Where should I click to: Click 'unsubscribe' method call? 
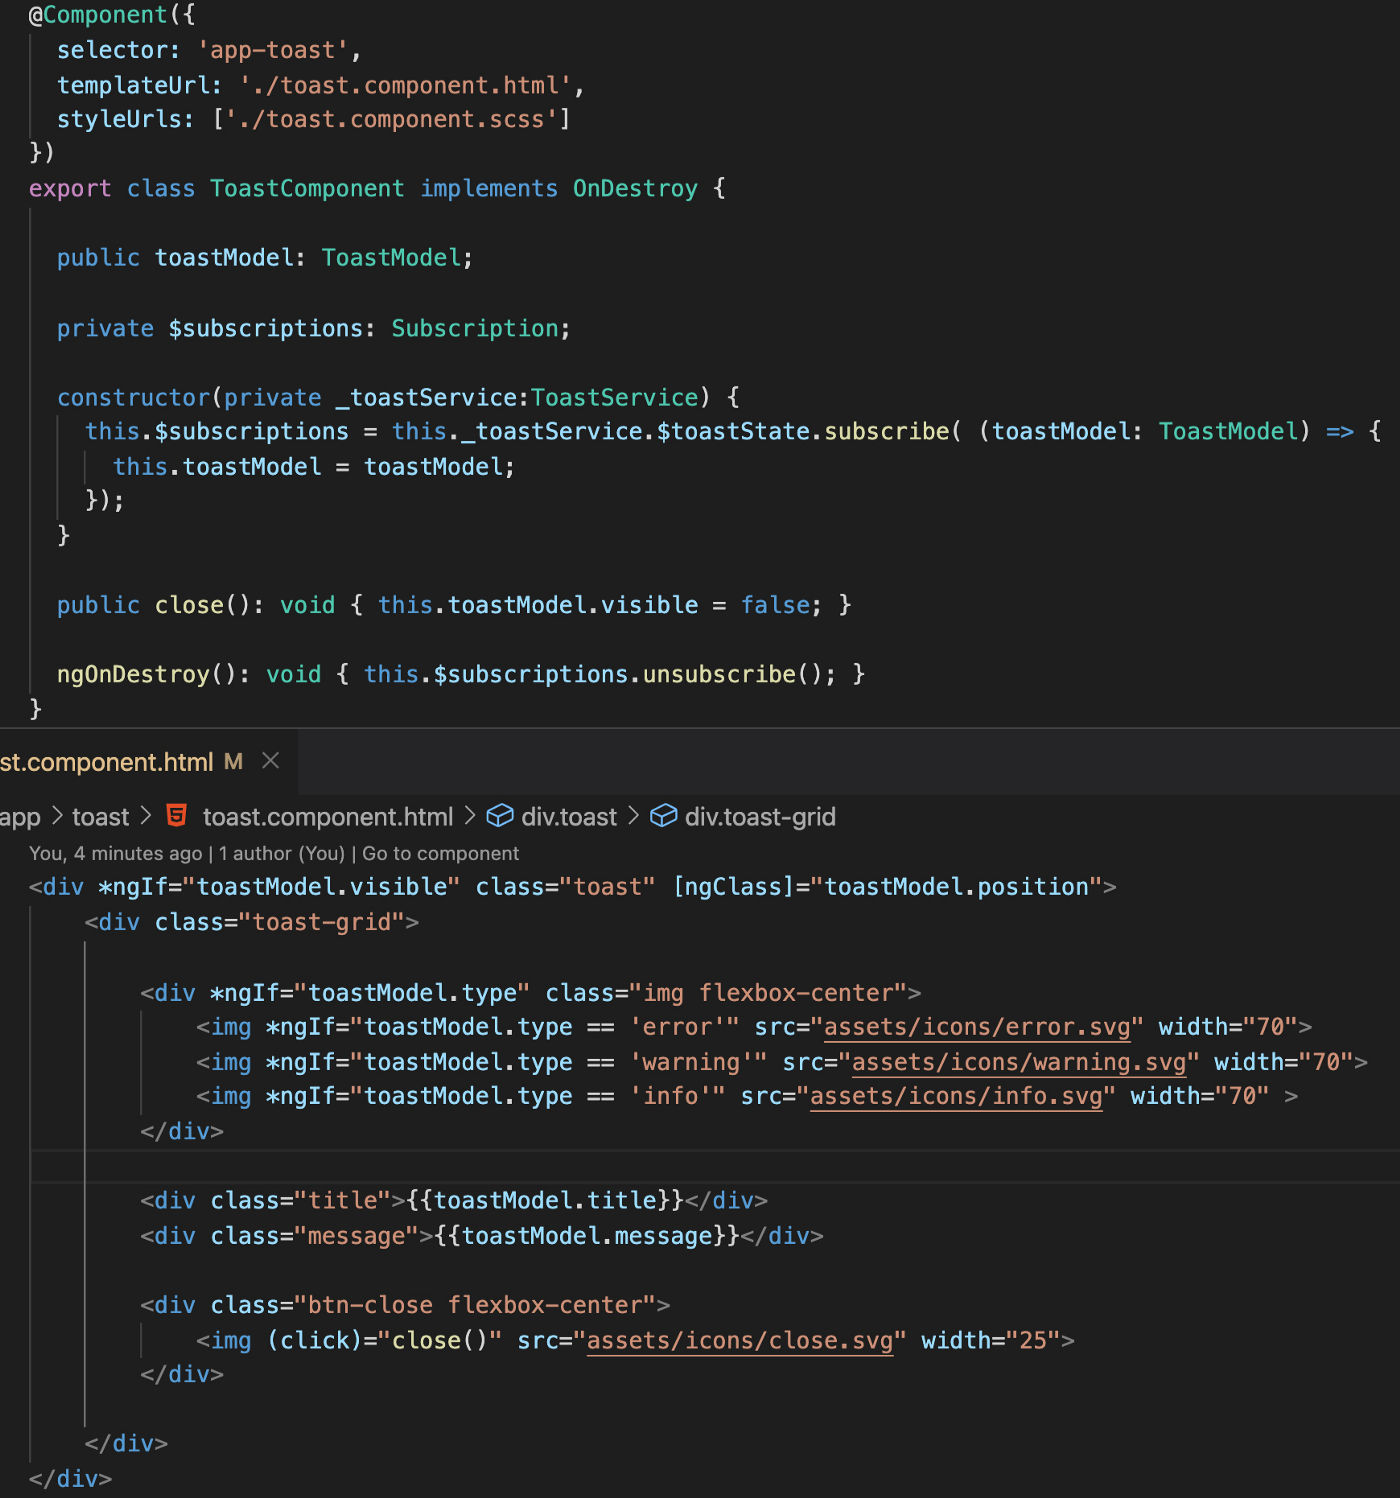(x=719, y=674)
